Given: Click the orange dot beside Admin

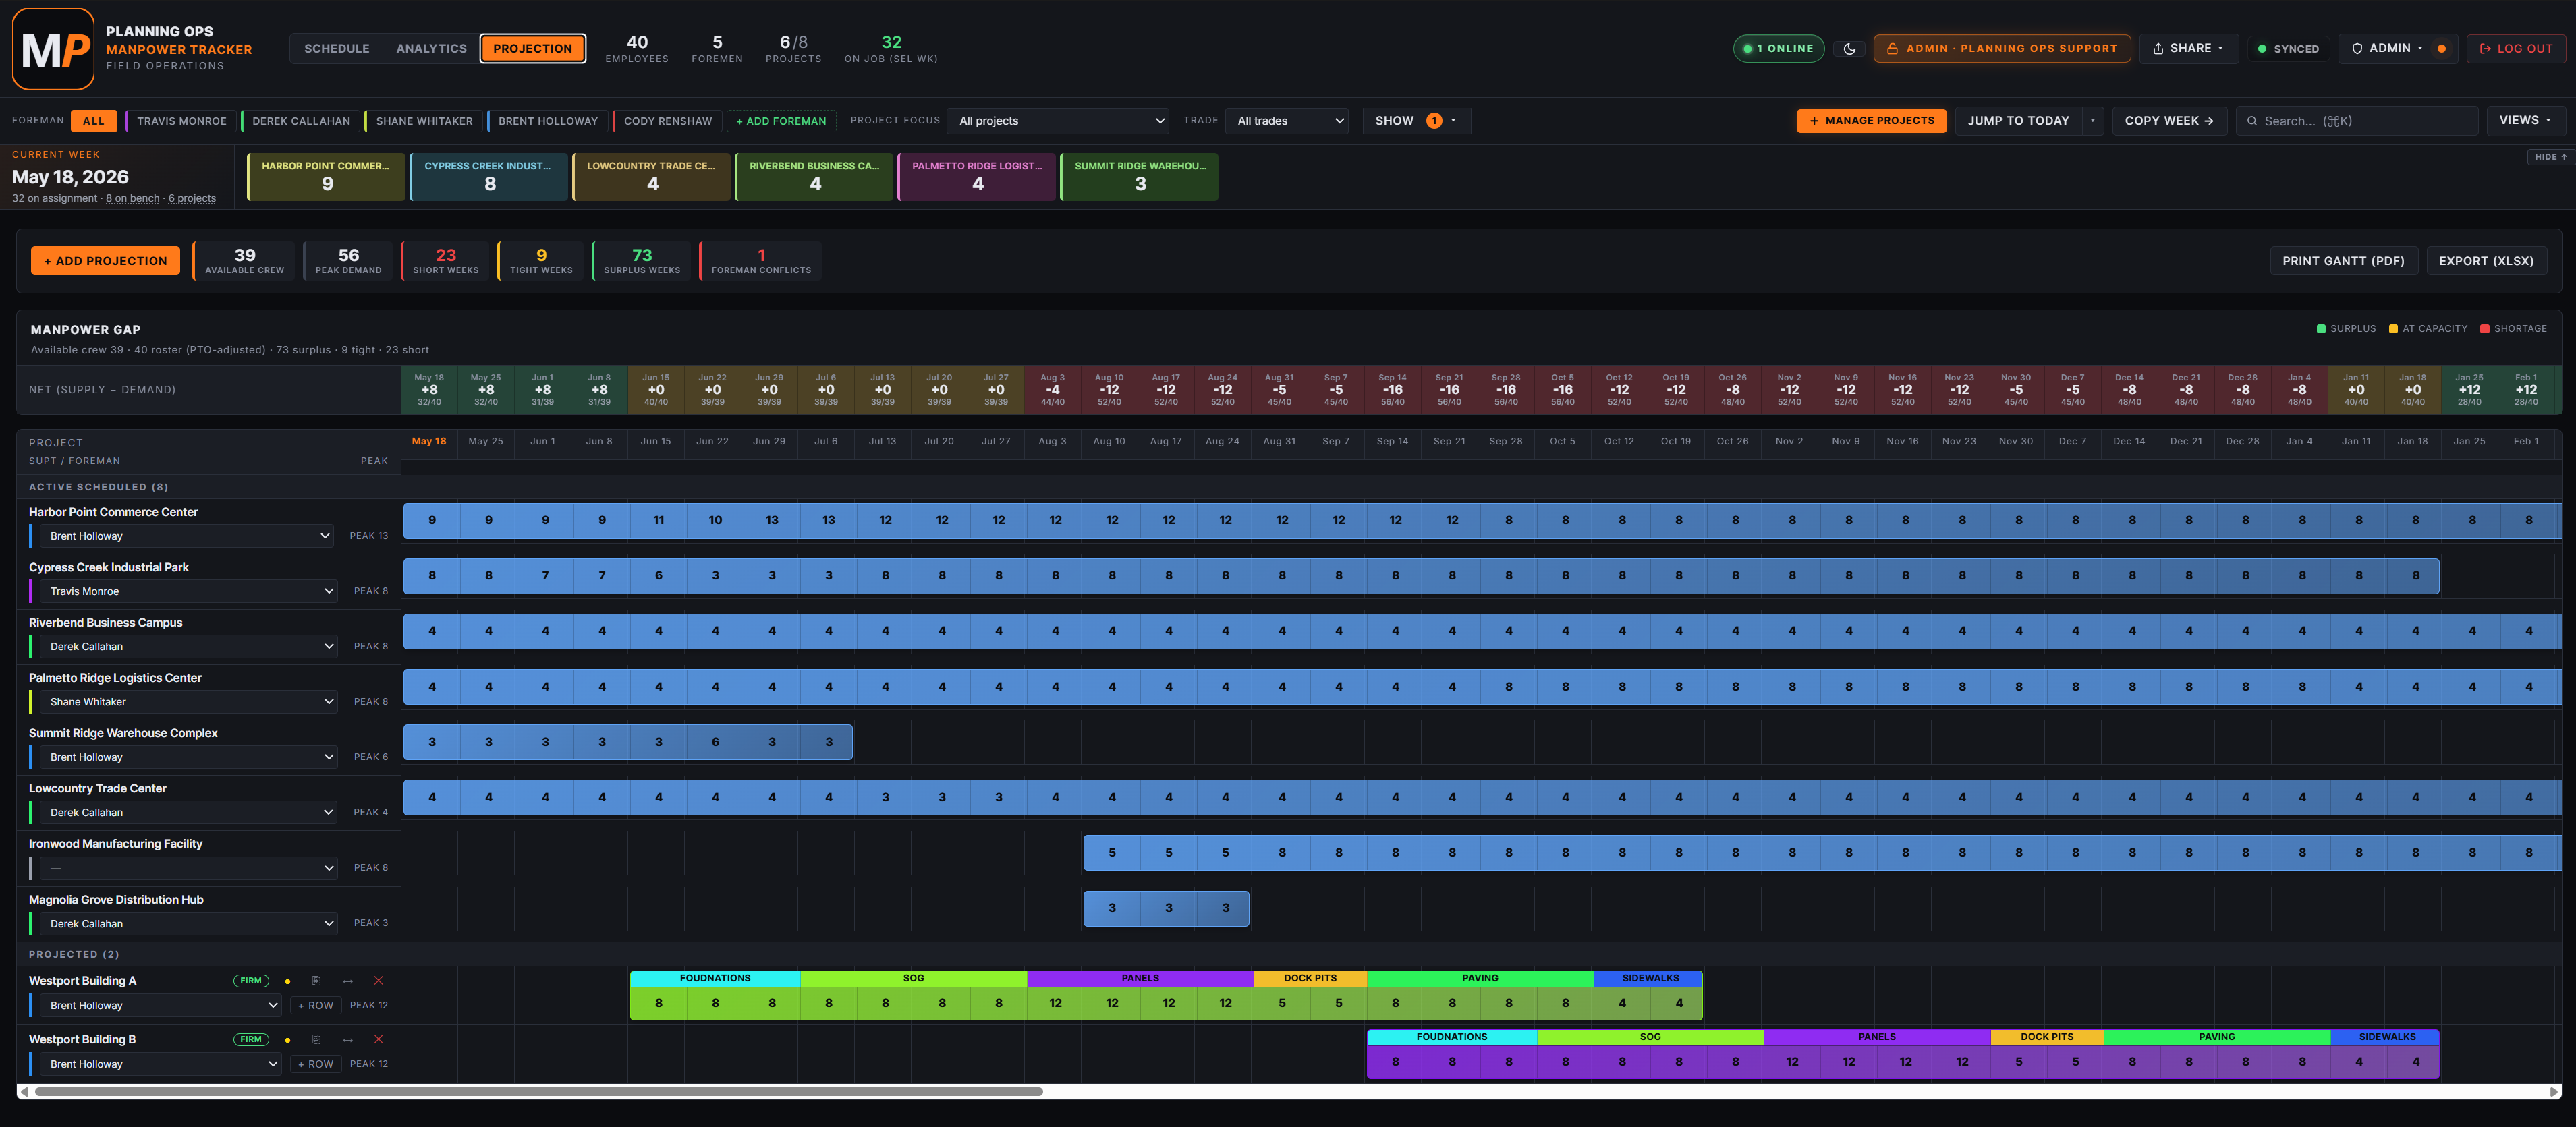Looking at the screenshot, I should coord(2441,48).
